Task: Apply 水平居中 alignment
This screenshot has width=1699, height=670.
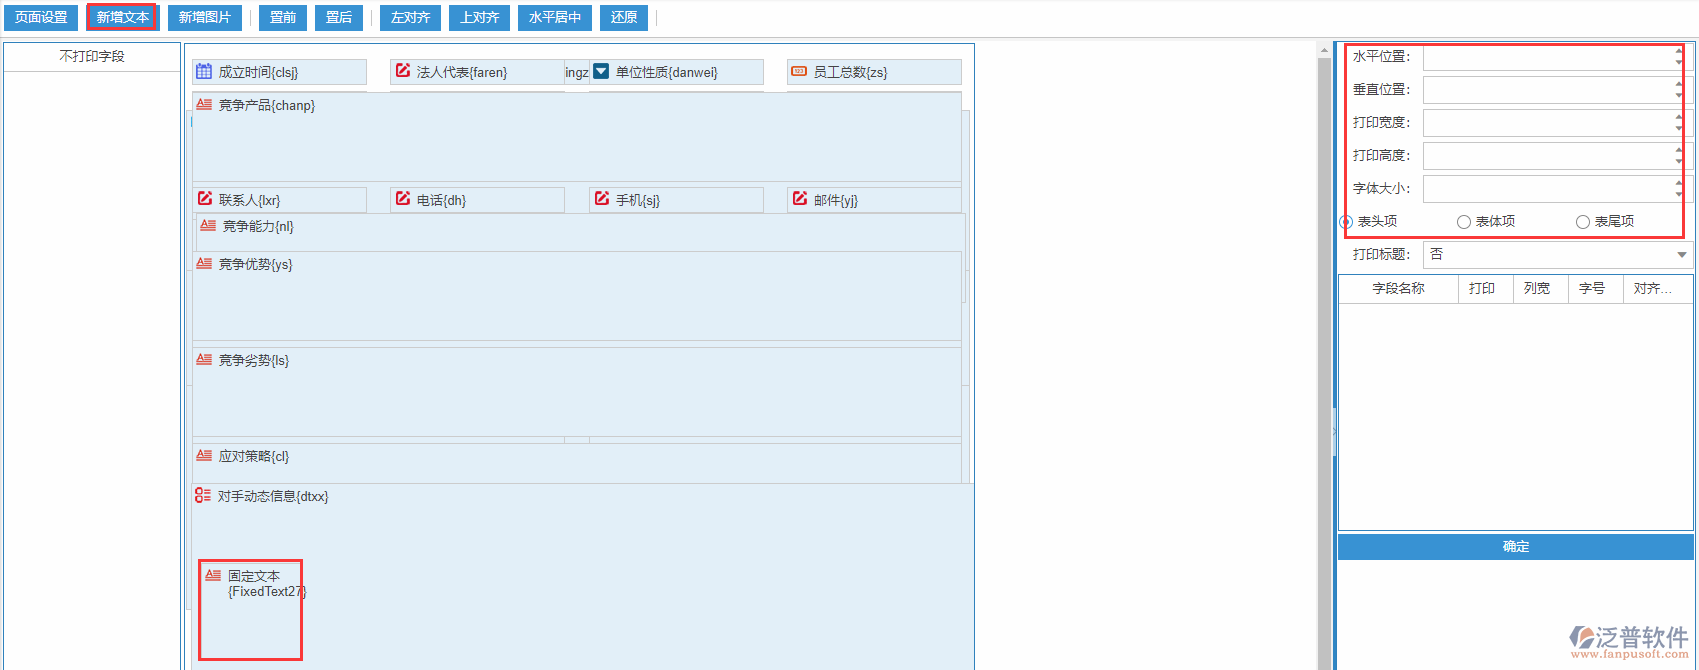Action: [x=555, y=18]
